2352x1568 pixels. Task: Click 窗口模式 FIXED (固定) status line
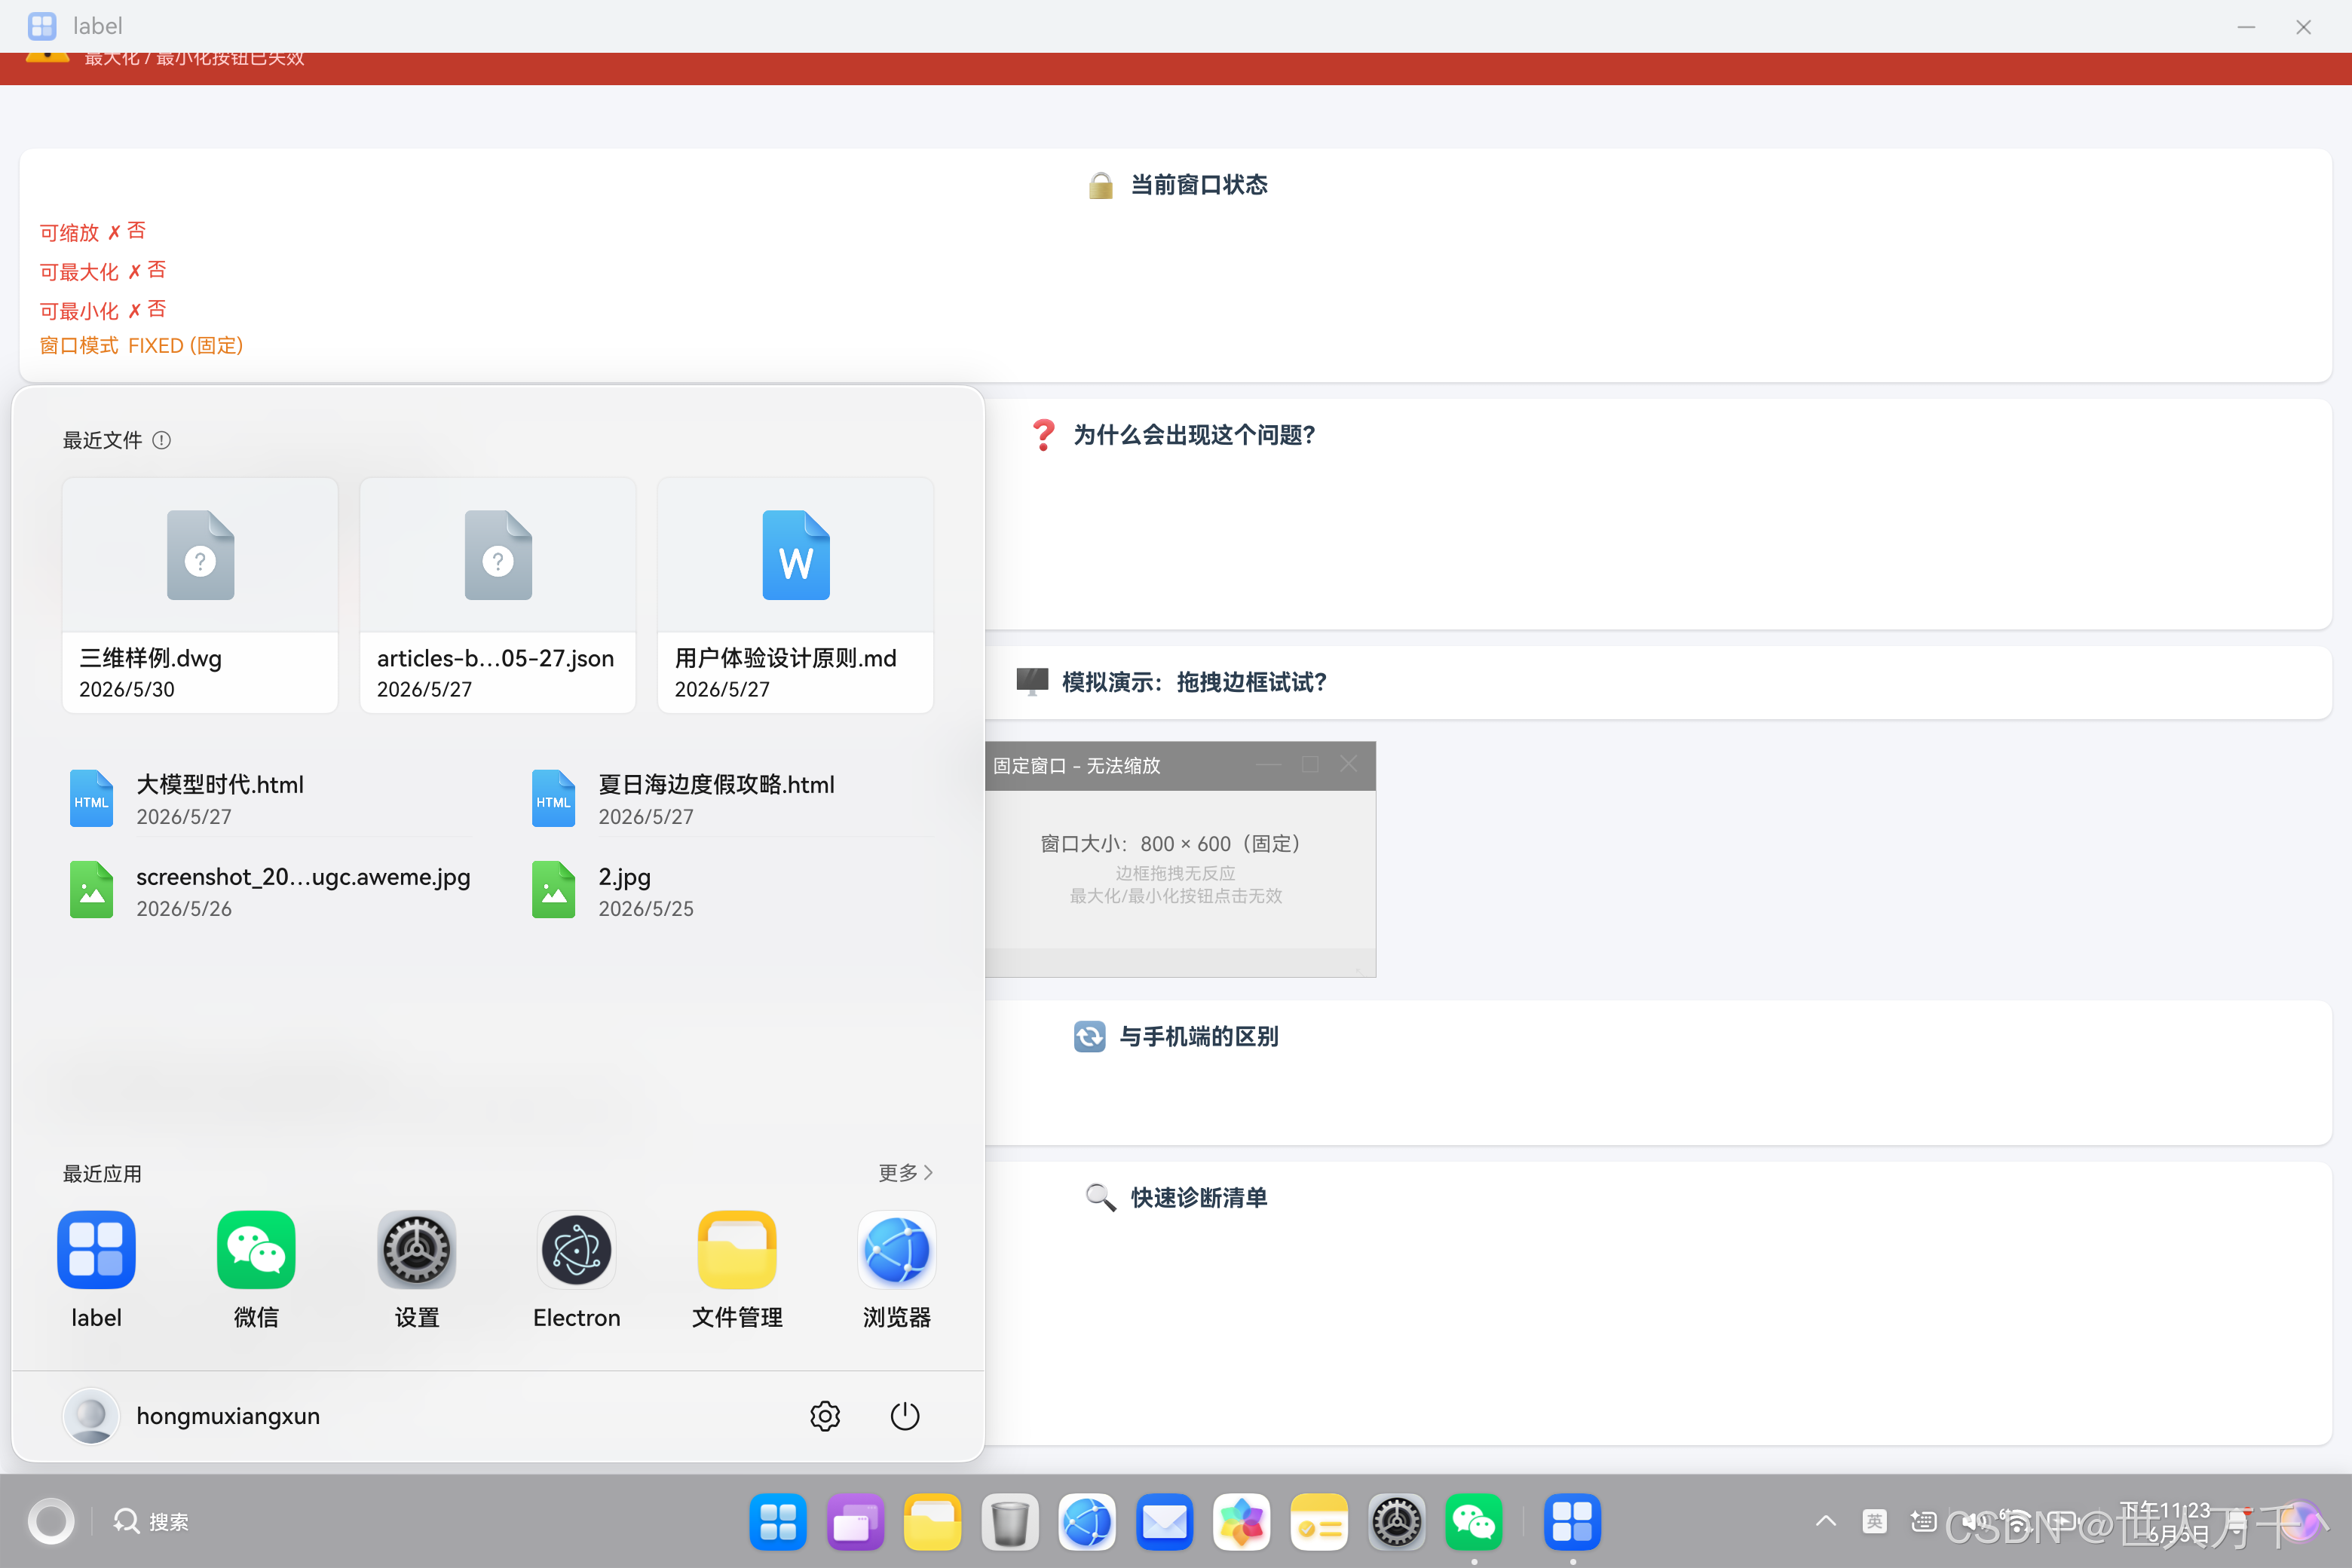click(141, 345)
